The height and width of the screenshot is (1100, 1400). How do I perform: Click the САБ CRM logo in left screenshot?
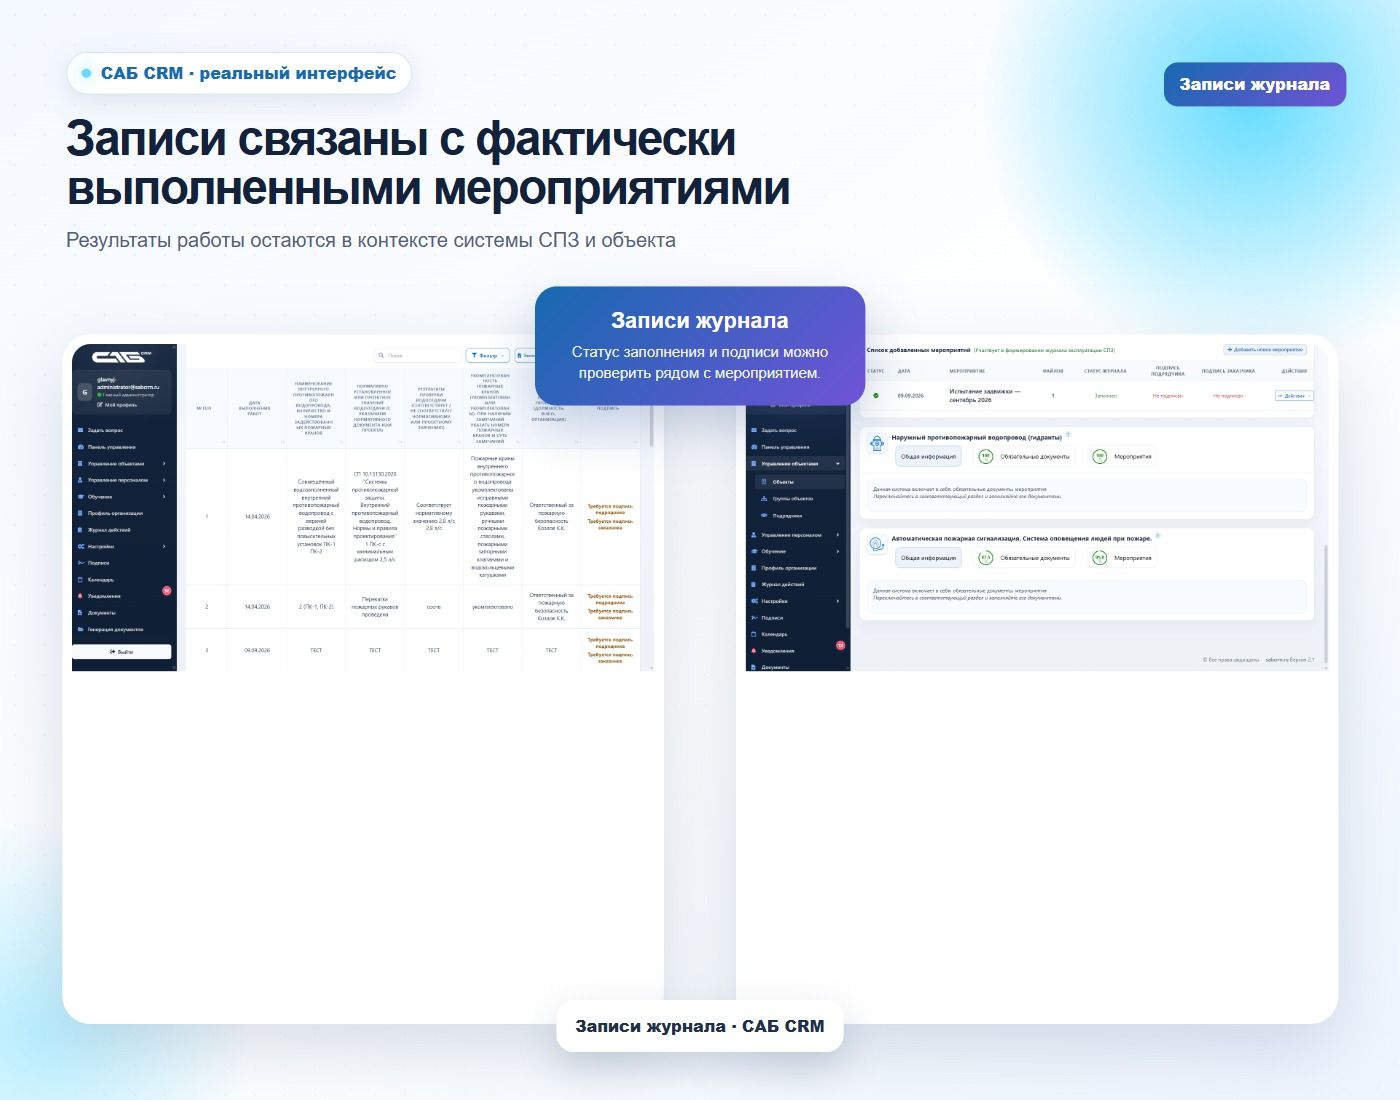[121, 357]
